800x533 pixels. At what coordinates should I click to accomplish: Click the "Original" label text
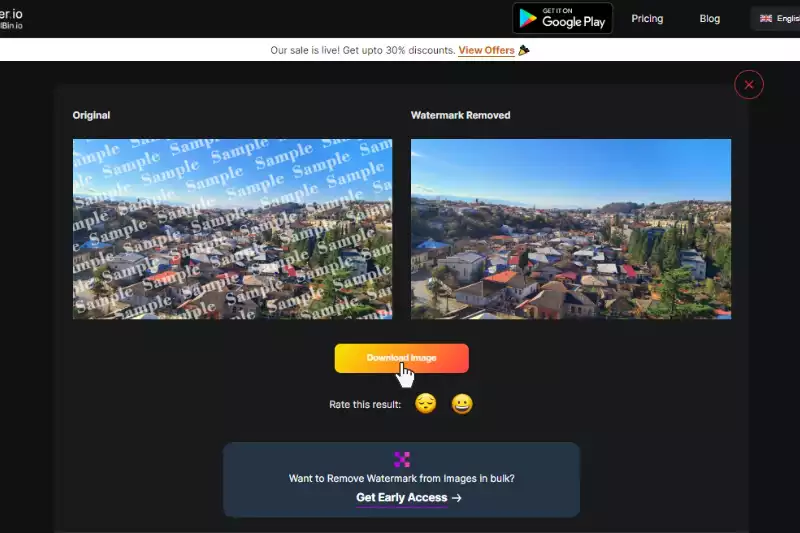coord(91,115)
